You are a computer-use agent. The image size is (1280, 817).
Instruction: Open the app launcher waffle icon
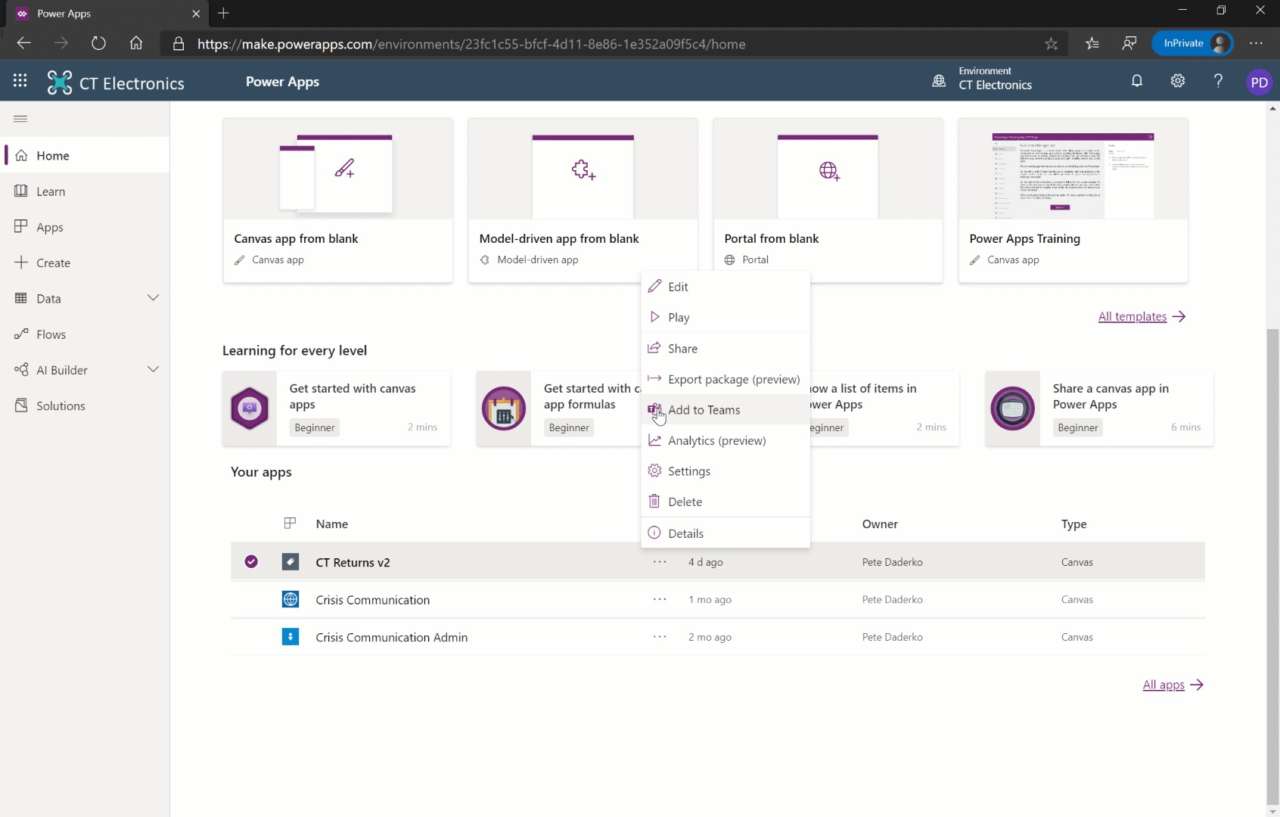pyautogui.click(x=20, y=82)
